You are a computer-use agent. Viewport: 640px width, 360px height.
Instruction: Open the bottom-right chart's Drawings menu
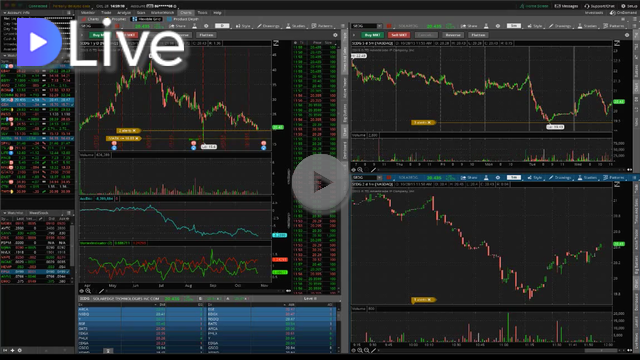coord(560,178)
